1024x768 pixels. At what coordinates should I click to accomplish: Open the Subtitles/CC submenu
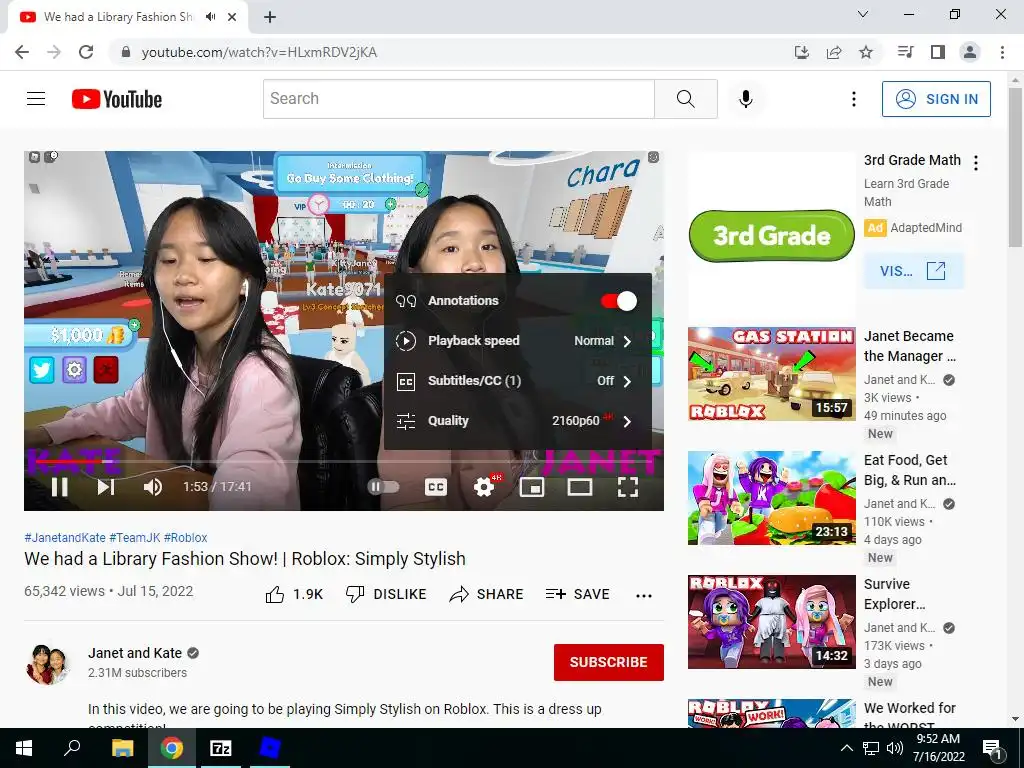pyautogui.click(x=517, y=381)
